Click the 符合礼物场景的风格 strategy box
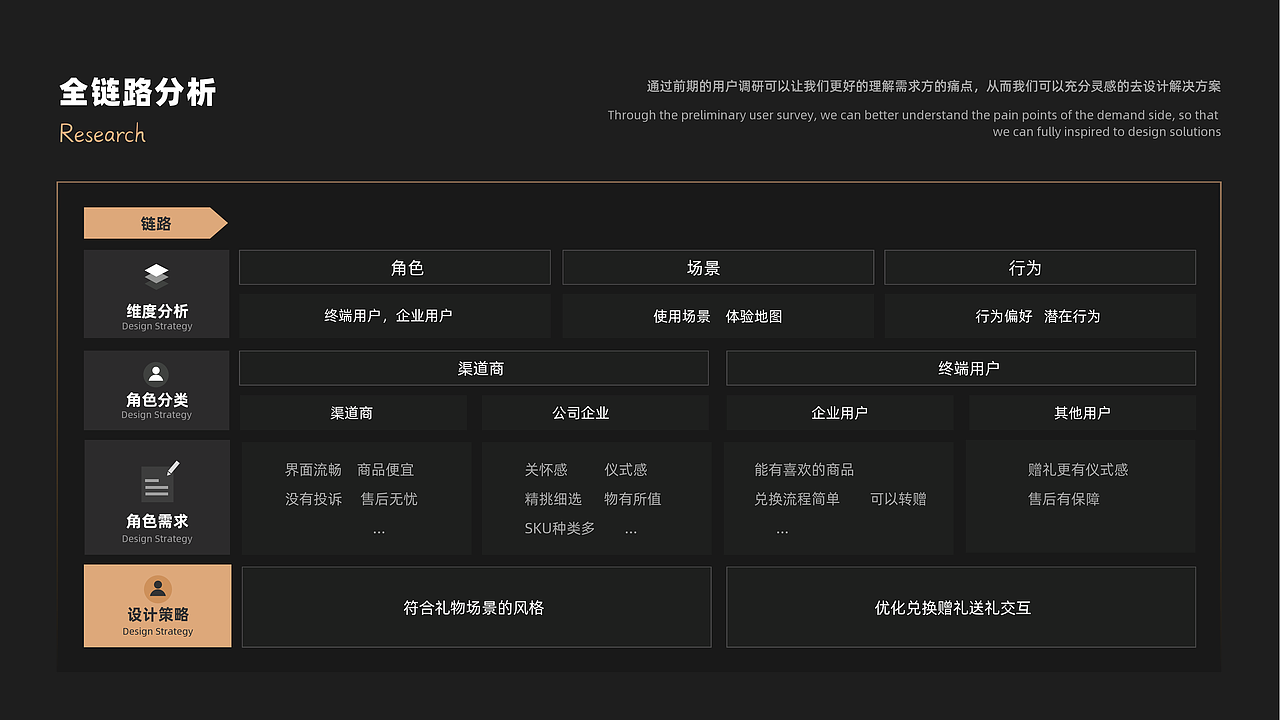Screen dimensions: 1280x720 476,607
